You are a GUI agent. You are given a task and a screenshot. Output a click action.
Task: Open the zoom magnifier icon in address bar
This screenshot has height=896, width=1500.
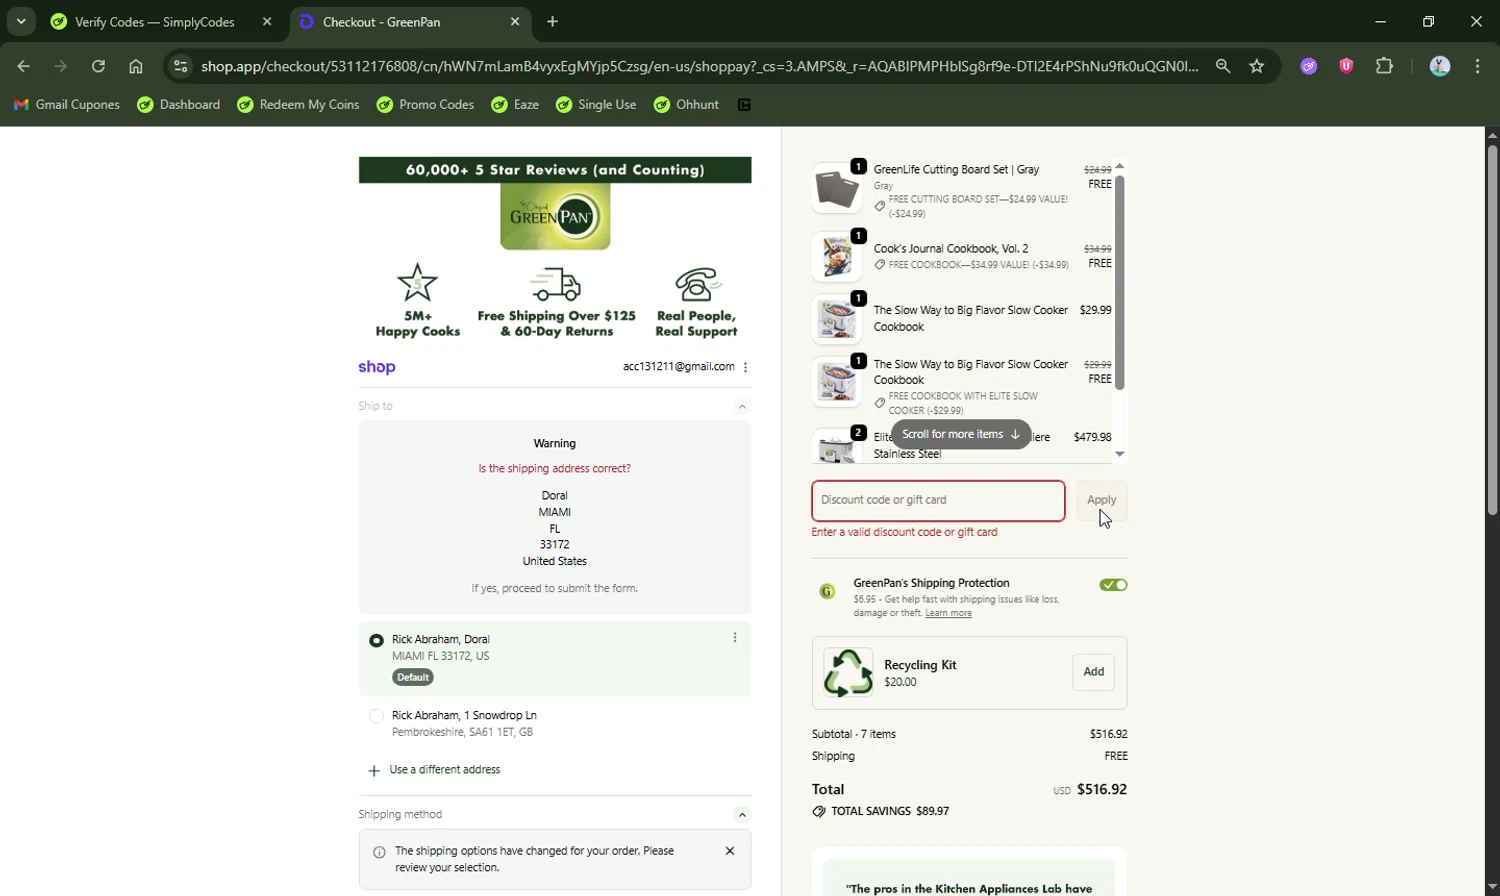[1223, 66]
